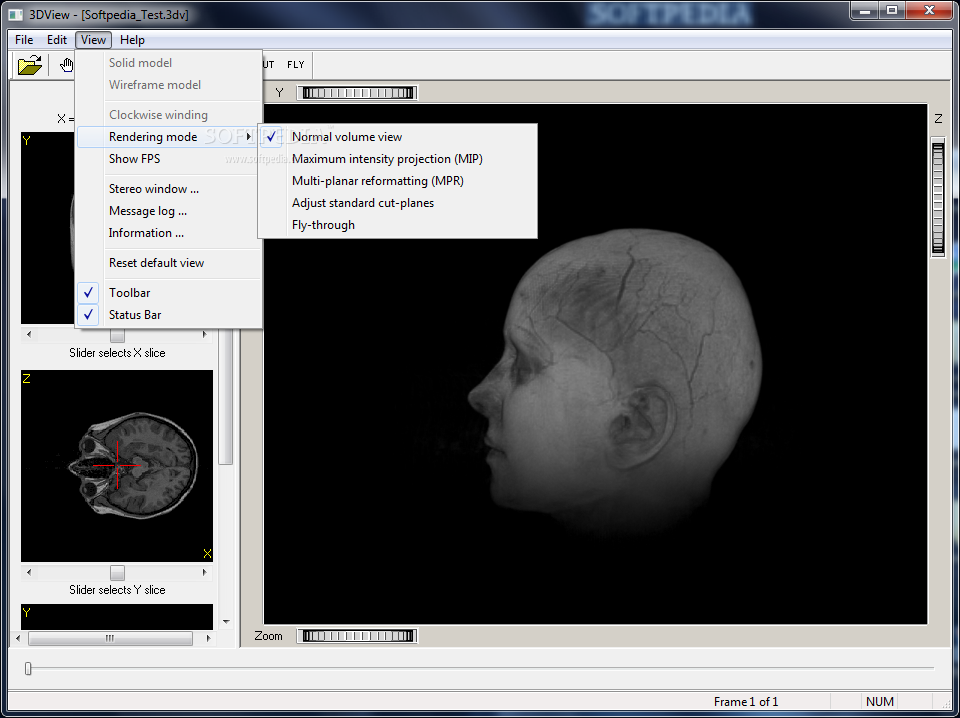
Task: Choose Reset default view
Action: pyautogui.click(x=169, y=263)
